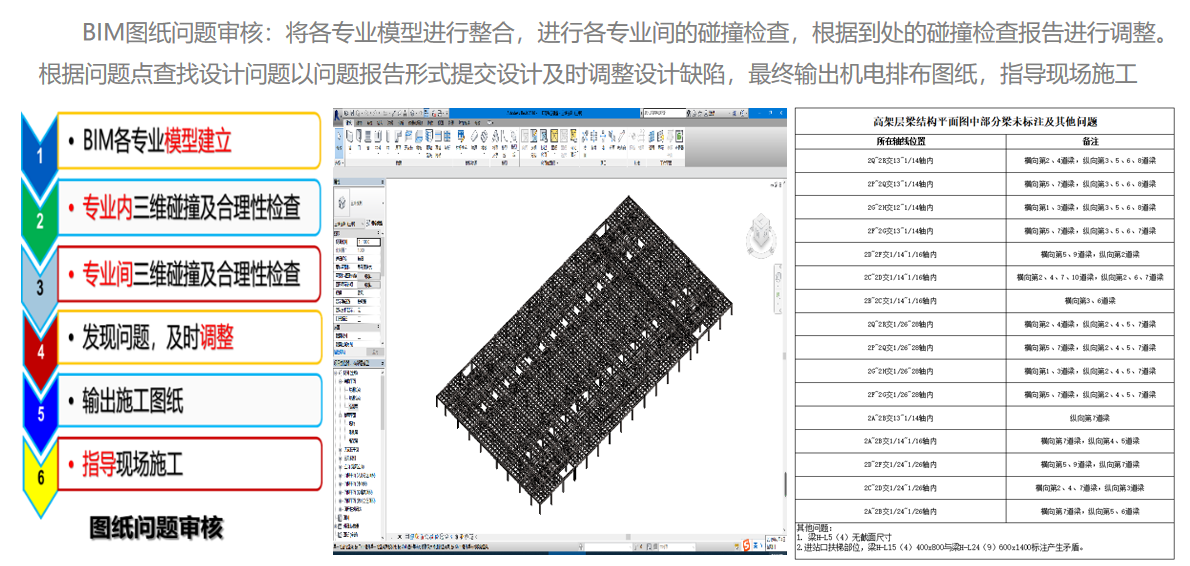Select the Railing tool in the ribbon

461,141
